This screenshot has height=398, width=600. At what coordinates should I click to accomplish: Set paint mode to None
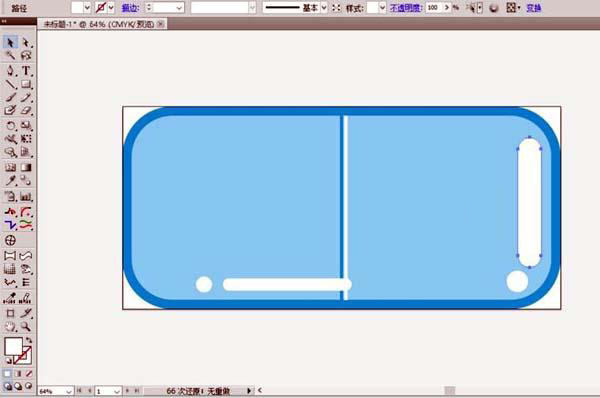[x=29, y=374]
